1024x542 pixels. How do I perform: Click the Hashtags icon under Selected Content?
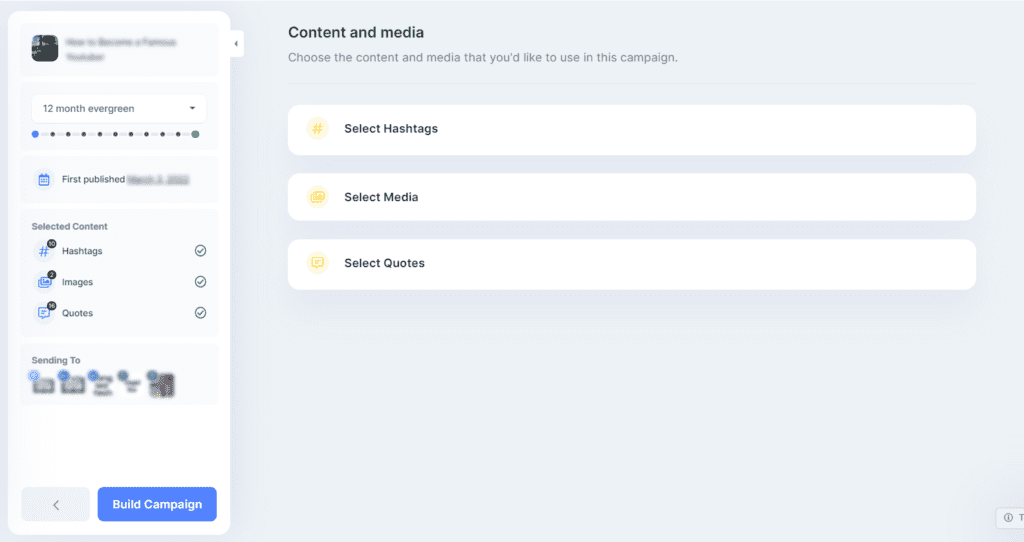44,251
